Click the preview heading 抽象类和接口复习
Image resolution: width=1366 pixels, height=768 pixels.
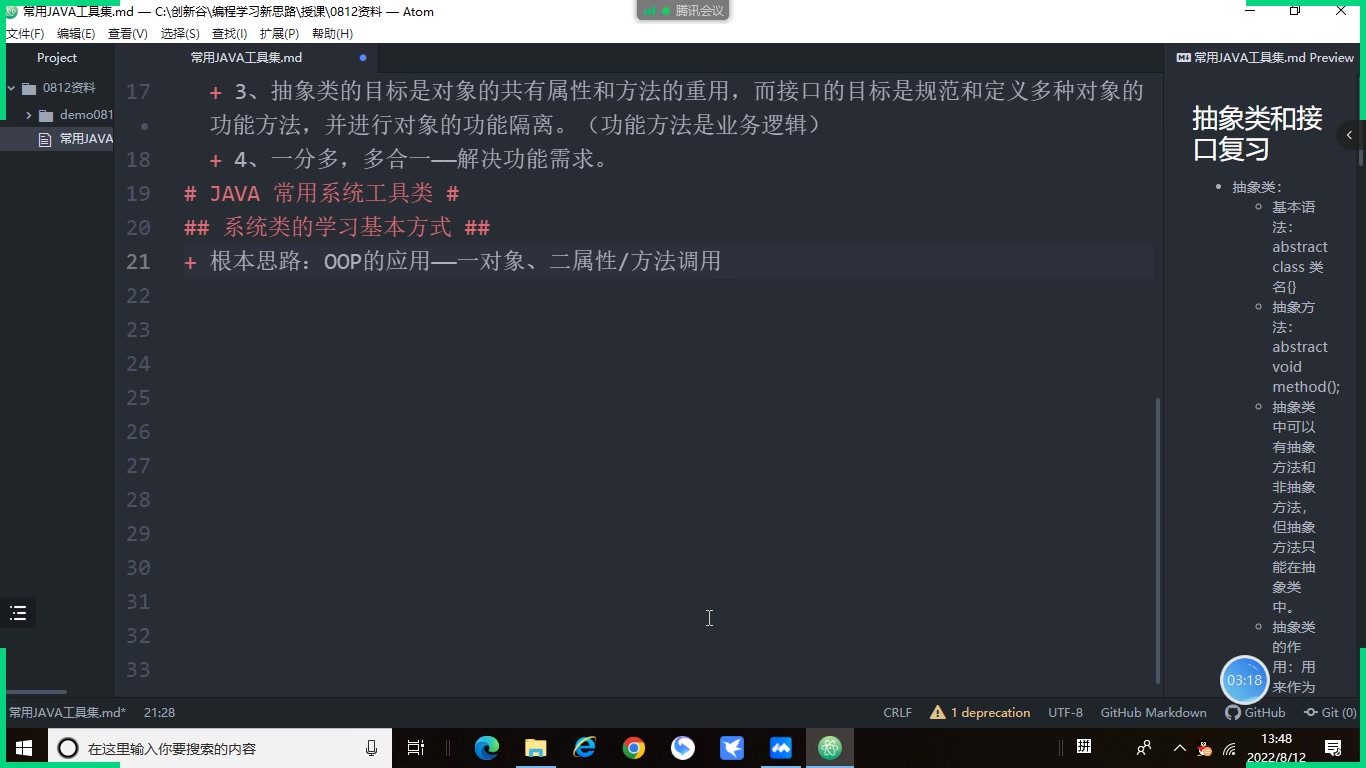pyautogui.click(x=1257, y=134)
